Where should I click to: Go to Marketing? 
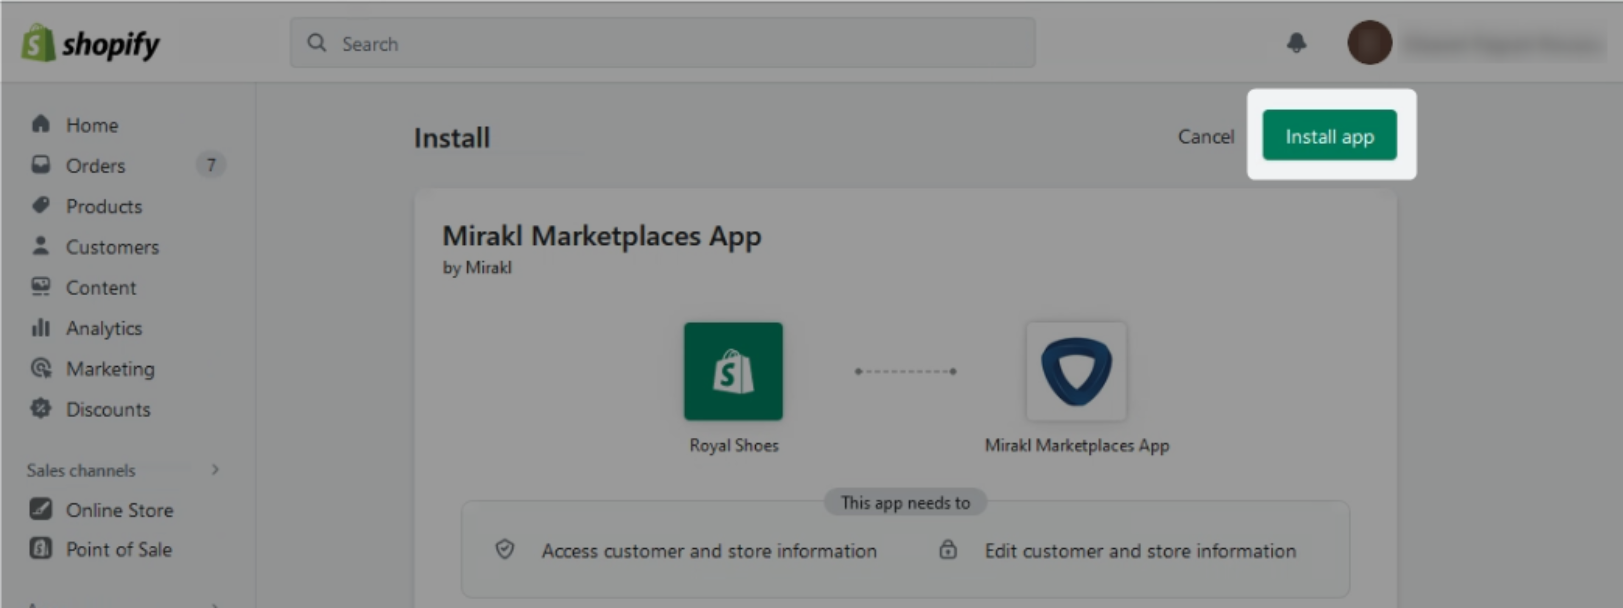pos(110,369)
